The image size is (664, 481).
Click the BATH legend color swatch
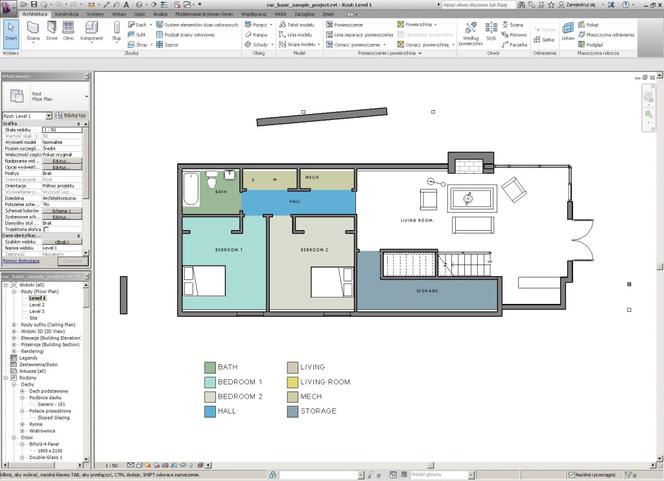(x=210, y=368)
